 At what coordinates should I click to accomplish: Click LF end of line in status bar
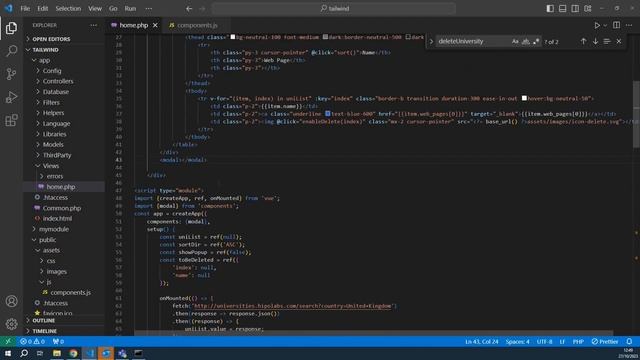coord(562,341)
